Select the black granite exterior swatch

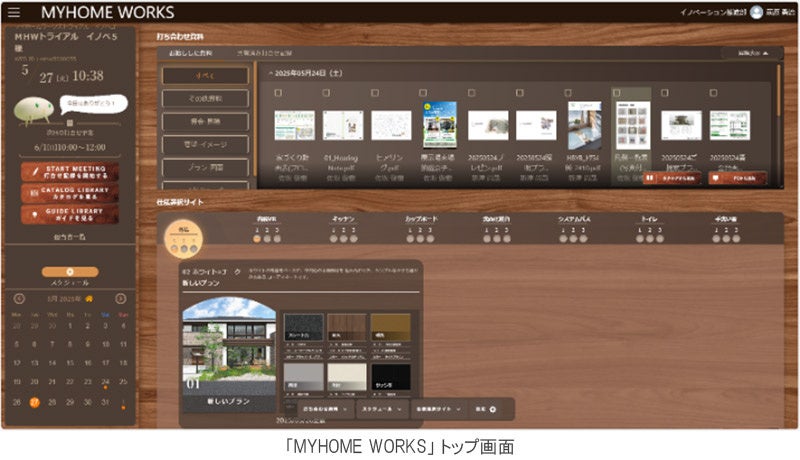tap(303, 327)
